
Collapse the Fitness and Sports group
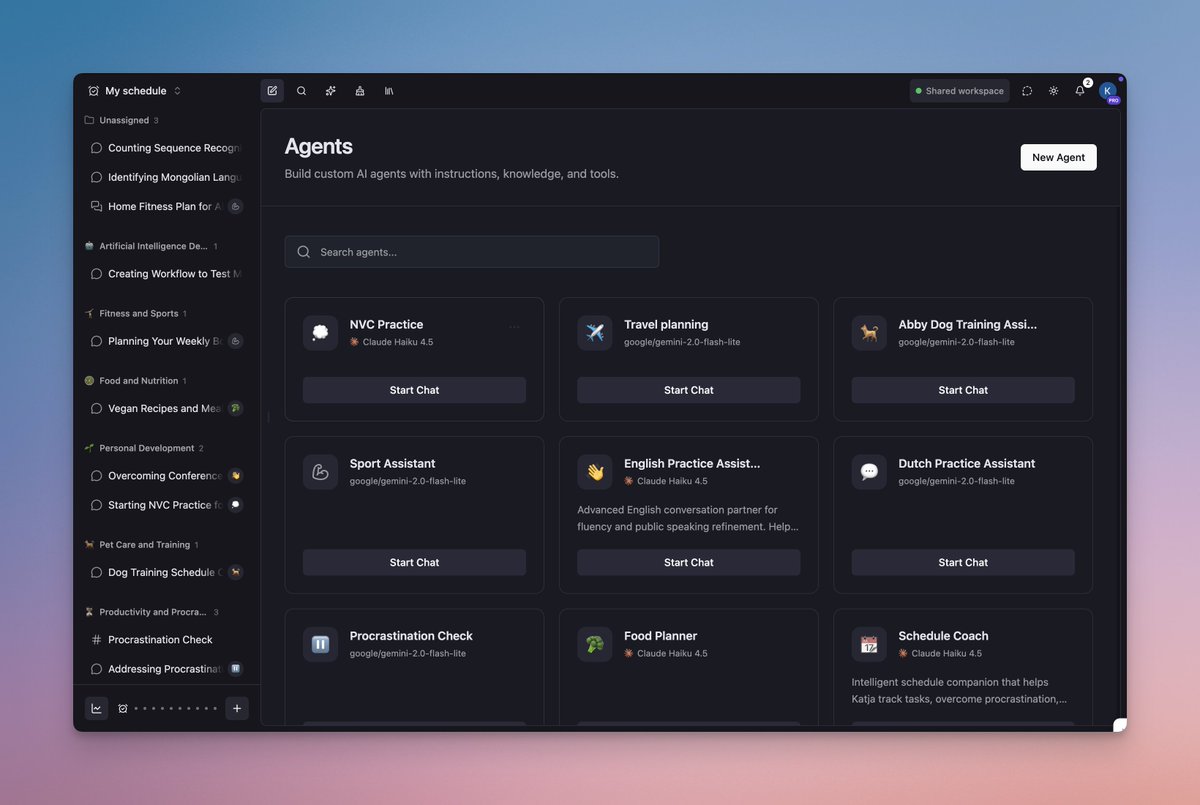[x=136, y=313]
